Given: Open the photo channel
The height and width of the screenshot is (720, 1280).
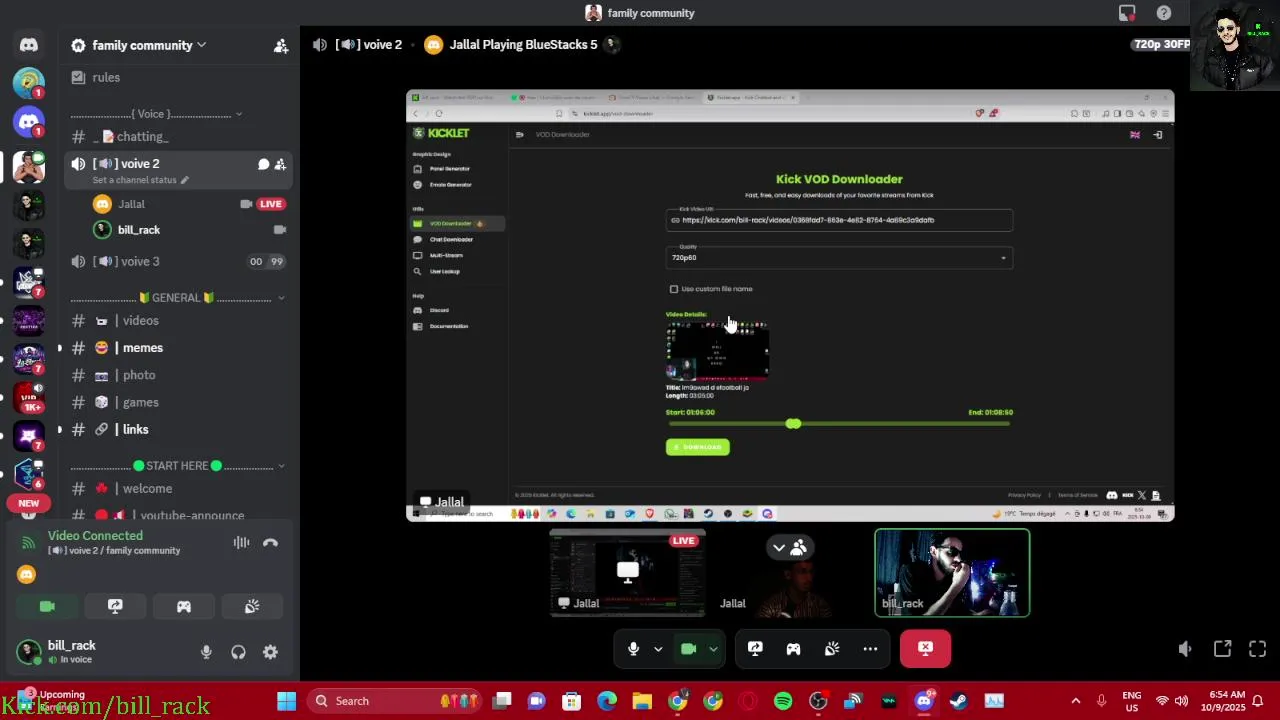Looking at the screenshot, I should (178, 375).
